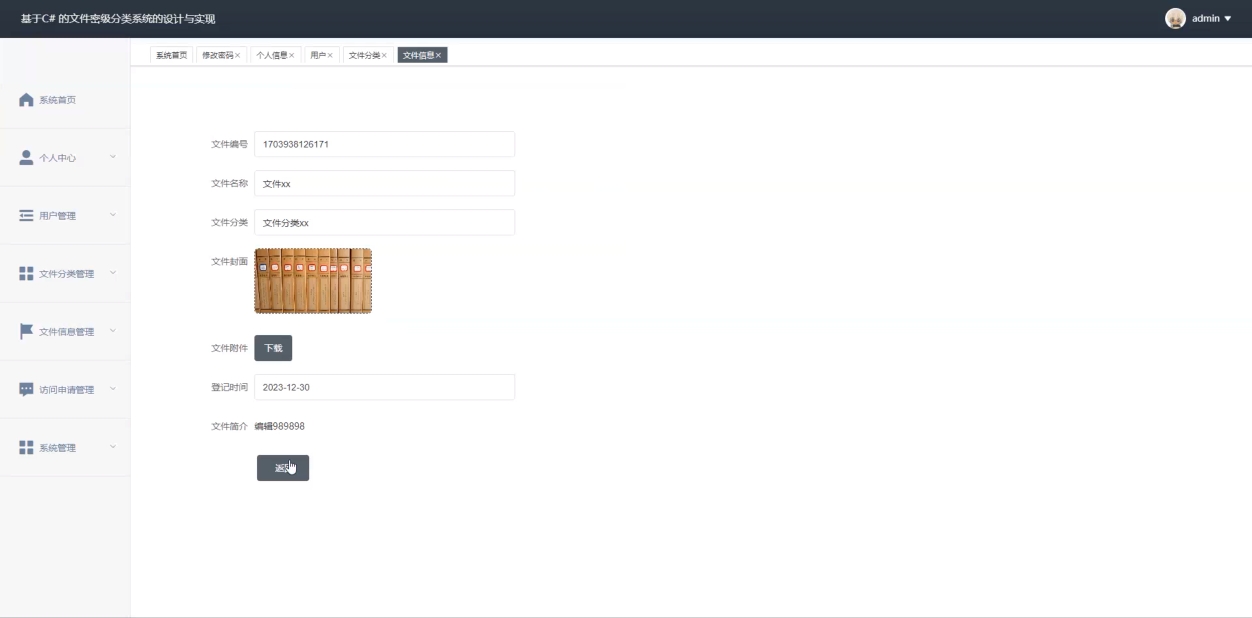Open the 系统管理 sidebar menu
The image size is (1252, 618).
[65, 448]
